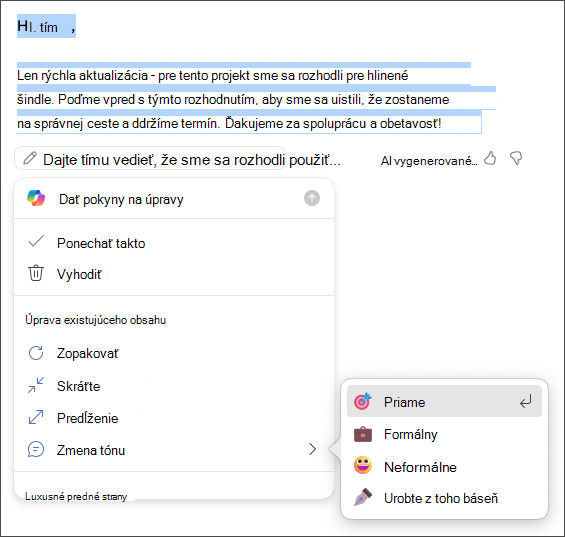The width and height of the screenshot is (565, 537).
Task: Submit edit instructions with the arrow button
Action: point(312,198)
